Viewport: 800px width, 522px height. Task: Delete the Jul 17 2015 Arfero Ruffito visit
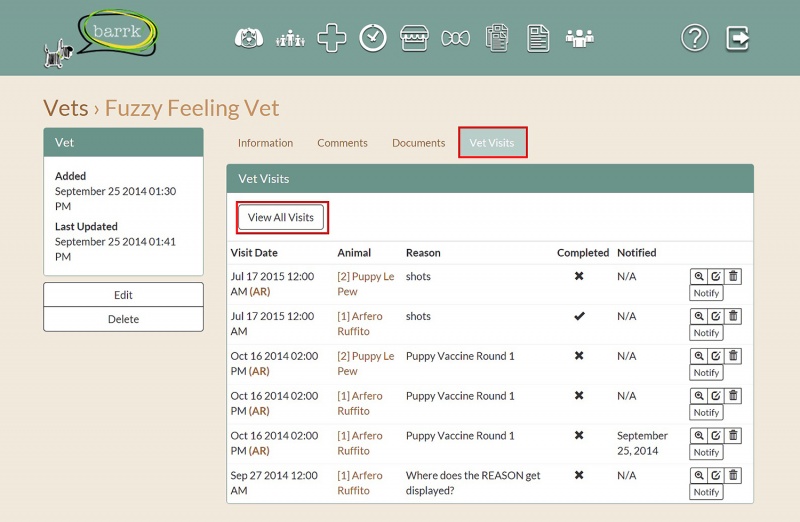click(733, 316)
